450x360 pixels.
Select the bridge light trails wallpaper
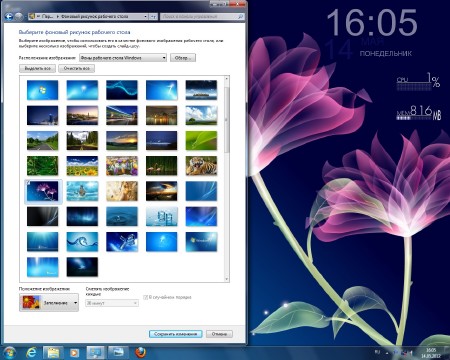(x=122, y=115)
